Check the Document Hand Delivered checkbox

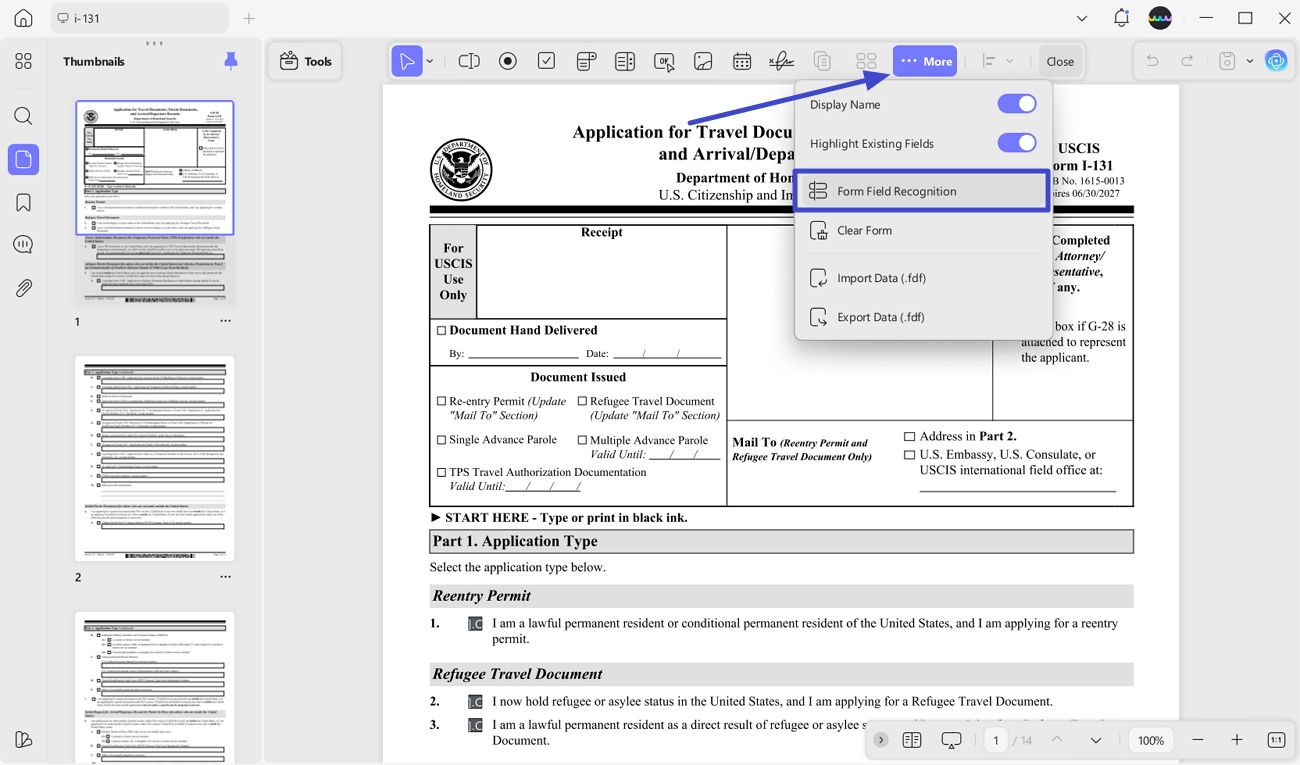click(x=441, y=330)
